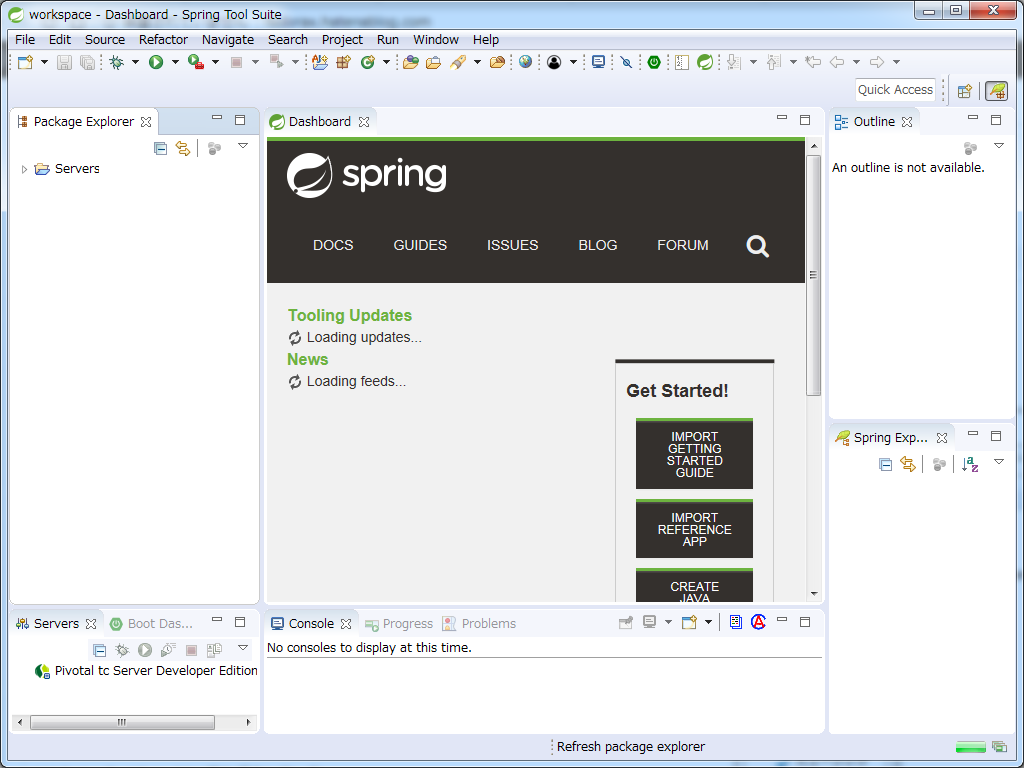Screen dimensions: 1024x768
Task: Click the IMPORT GETTING STARTED GUIDE button
Action: coord(694,454)
